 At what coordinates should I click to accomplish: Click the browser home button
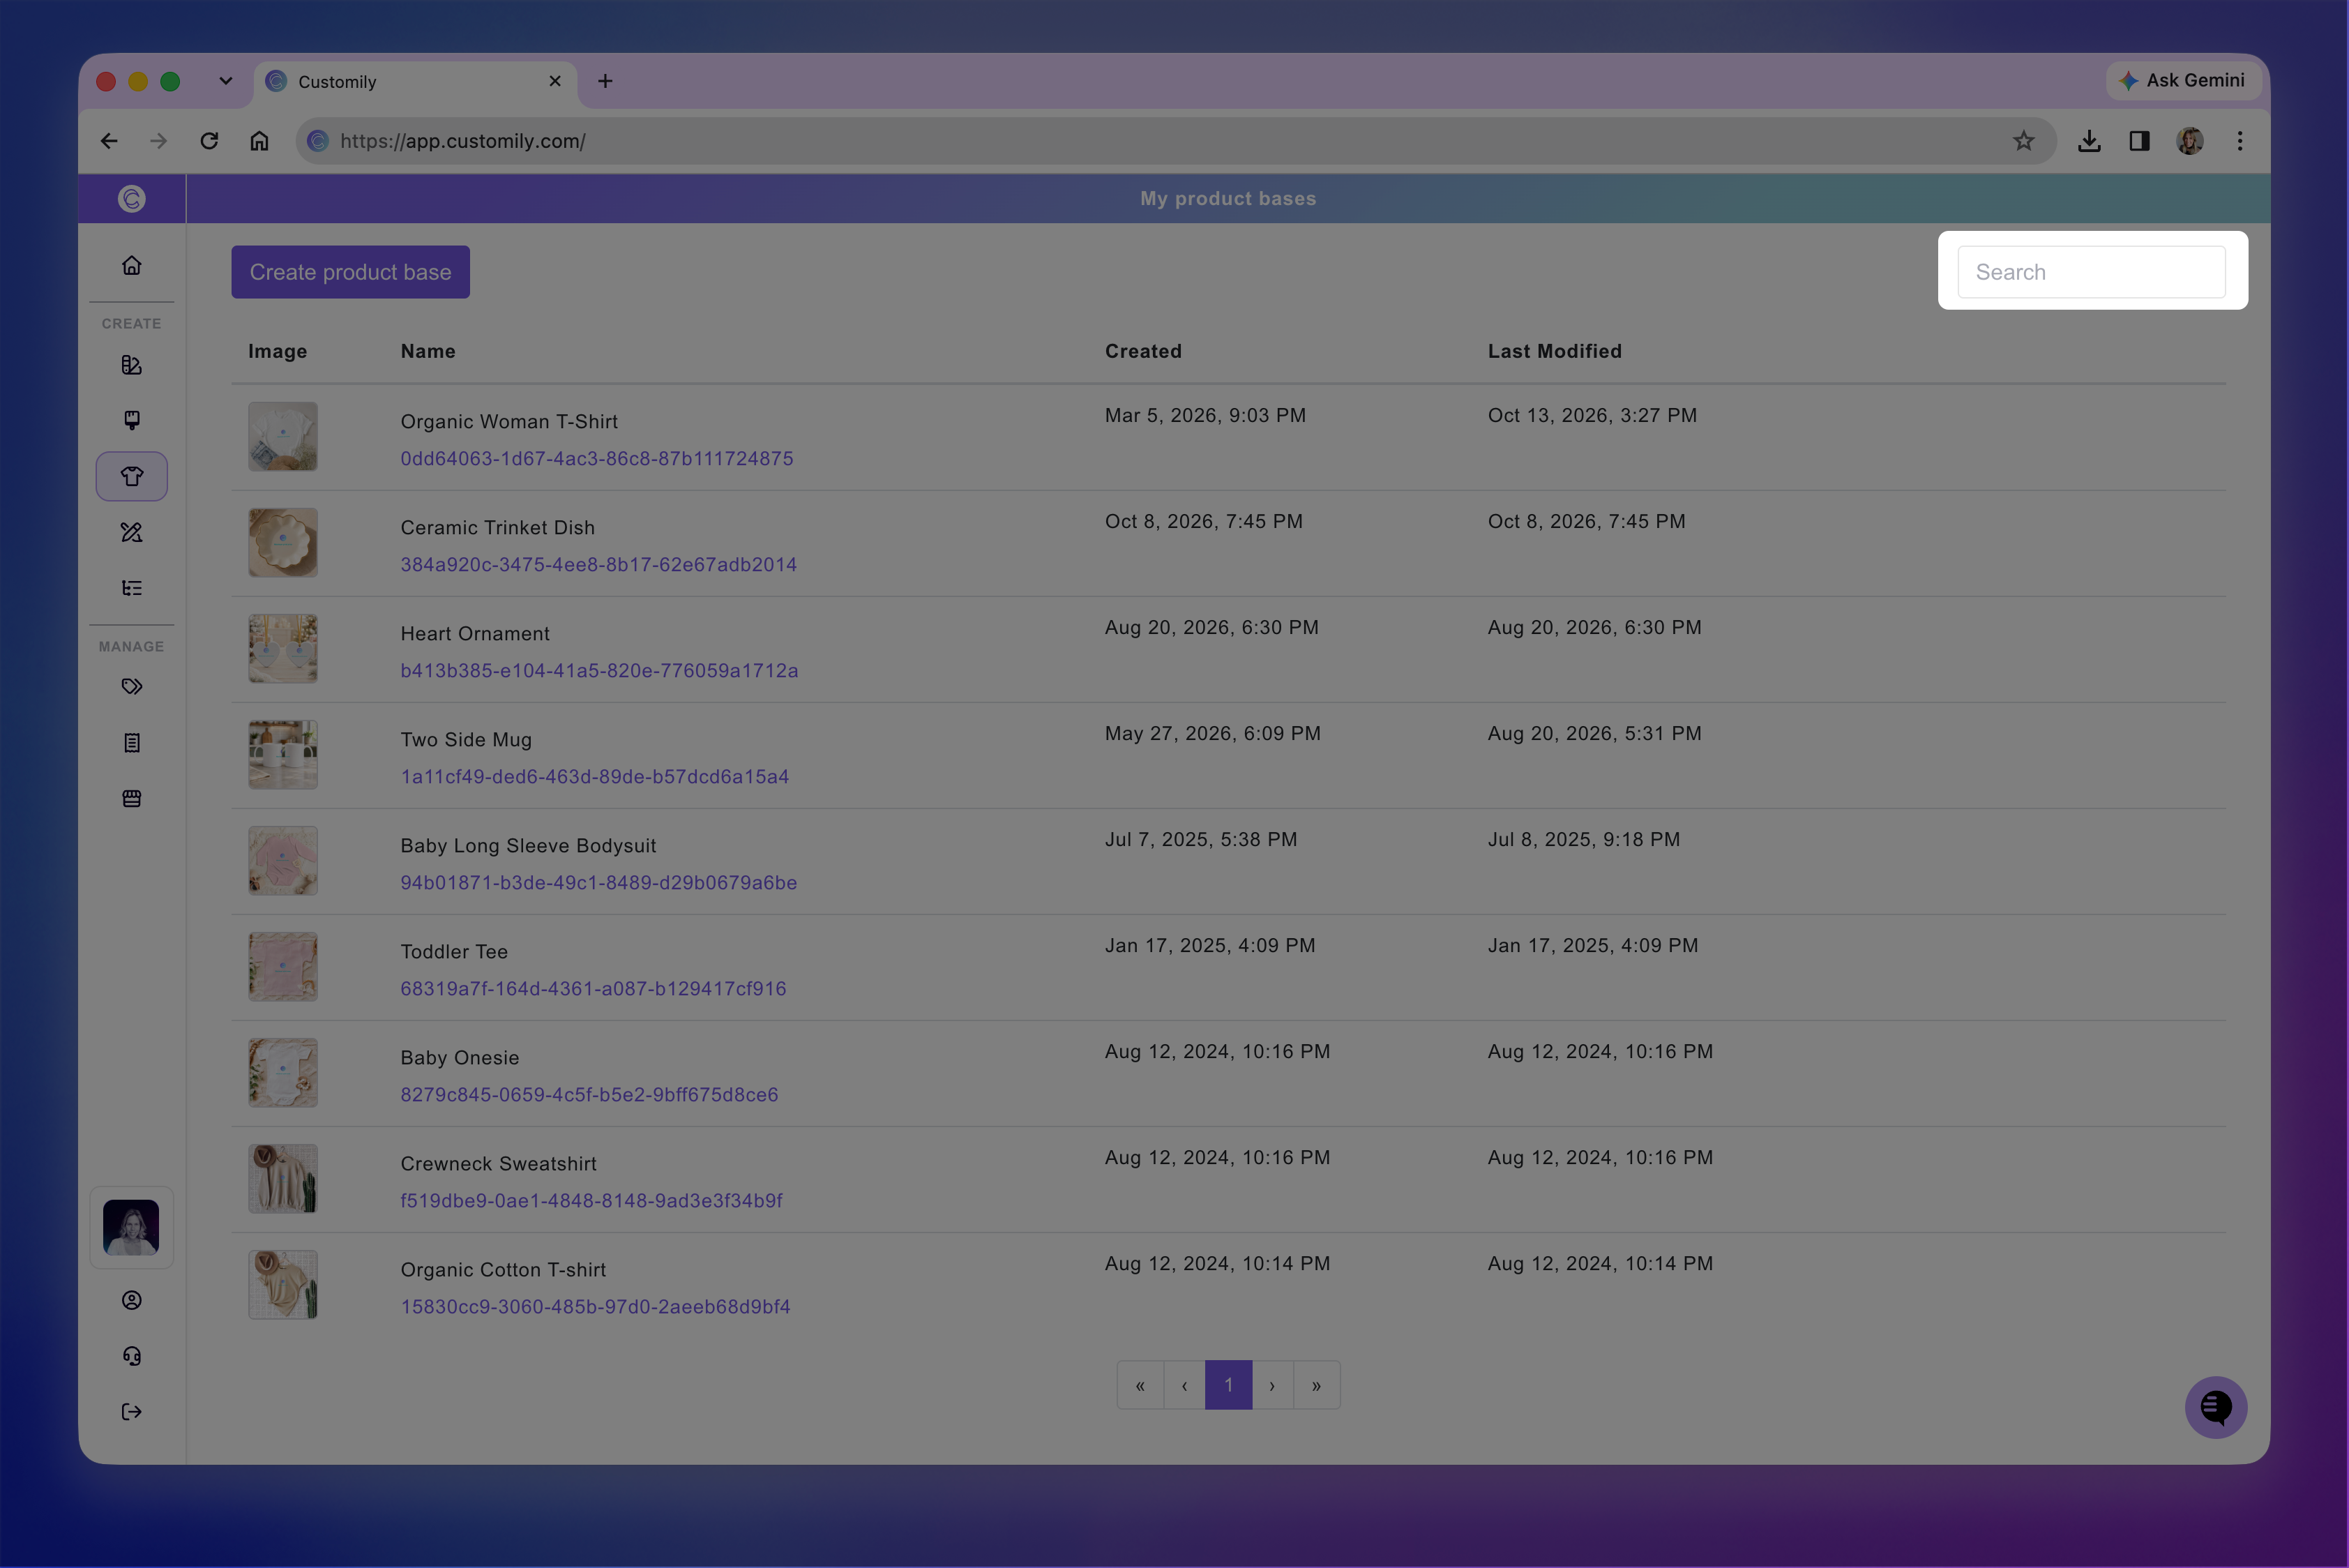tap(259, 141)
